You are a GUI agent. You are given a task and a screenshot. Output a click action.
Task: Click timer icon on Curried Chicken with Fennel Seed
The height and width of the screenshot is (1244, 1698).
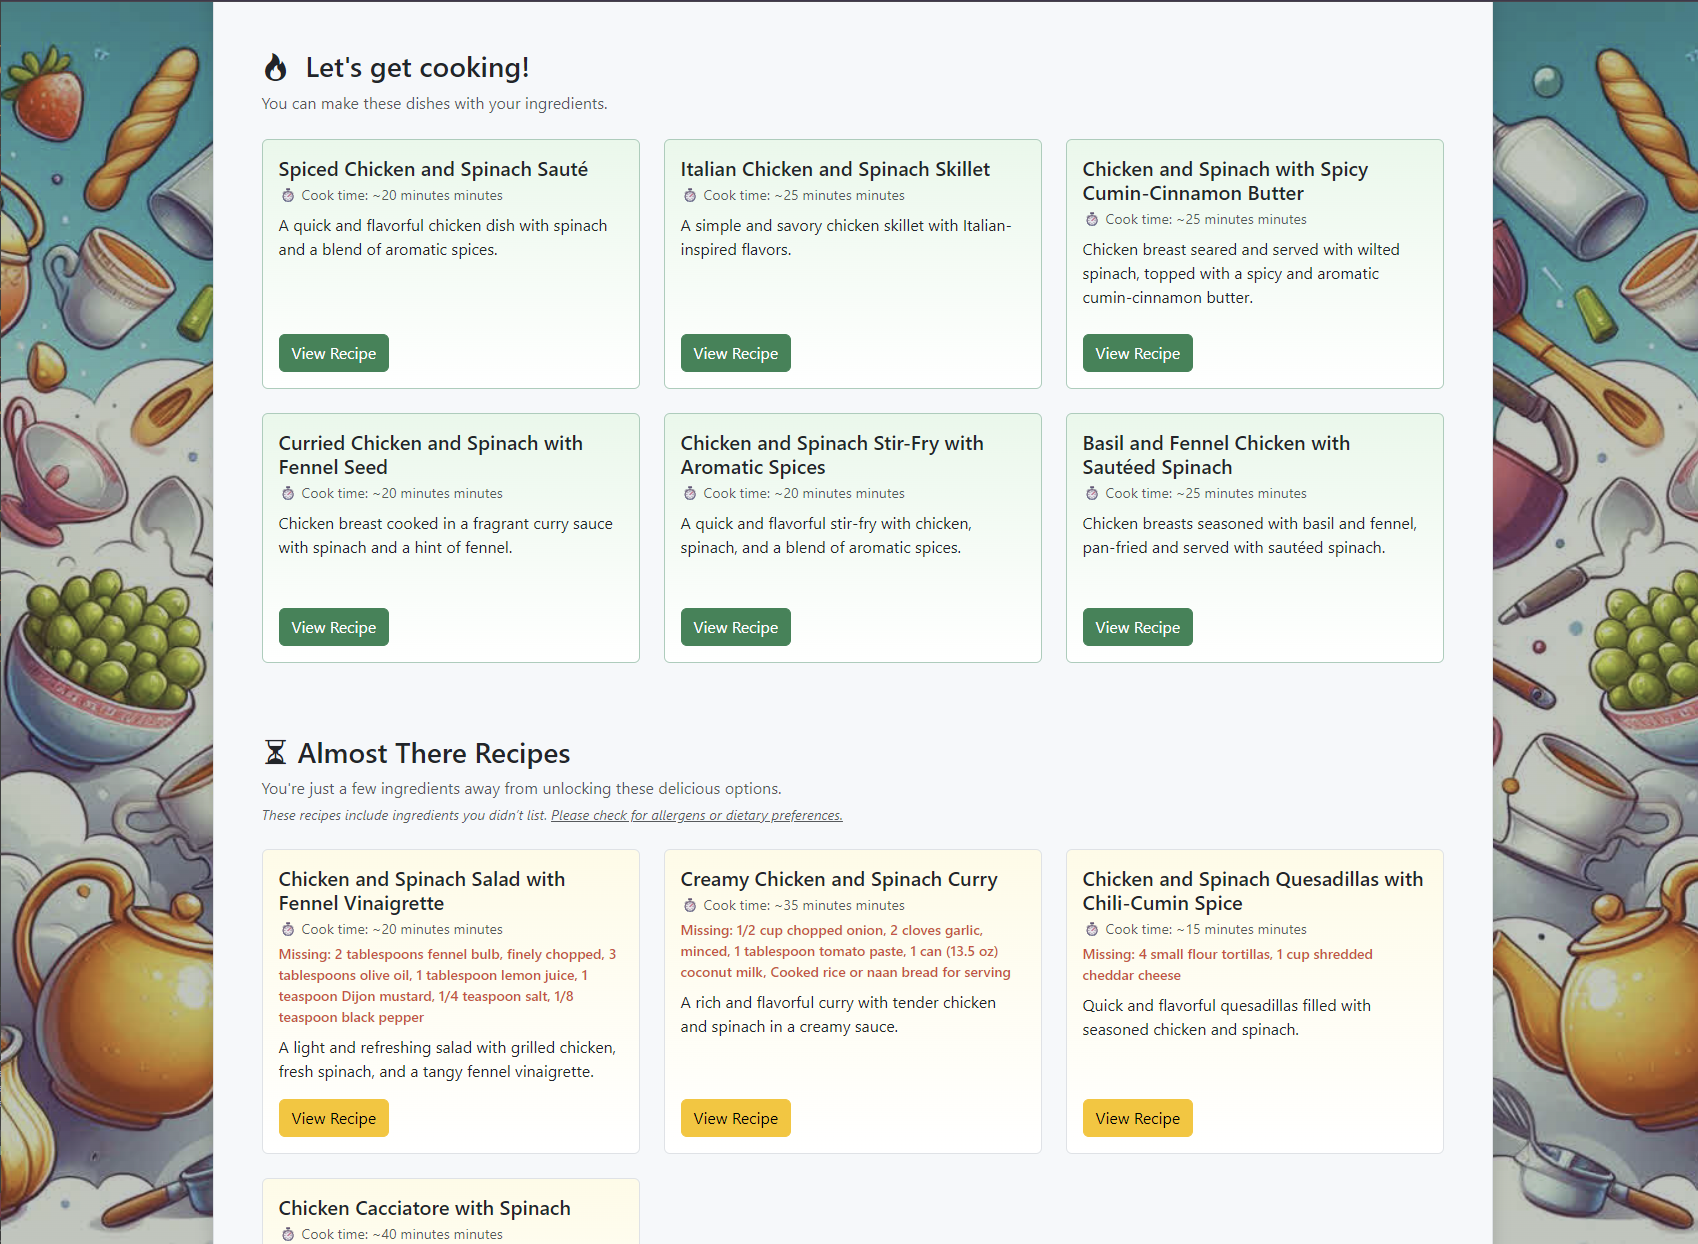(x=288, y=494)
